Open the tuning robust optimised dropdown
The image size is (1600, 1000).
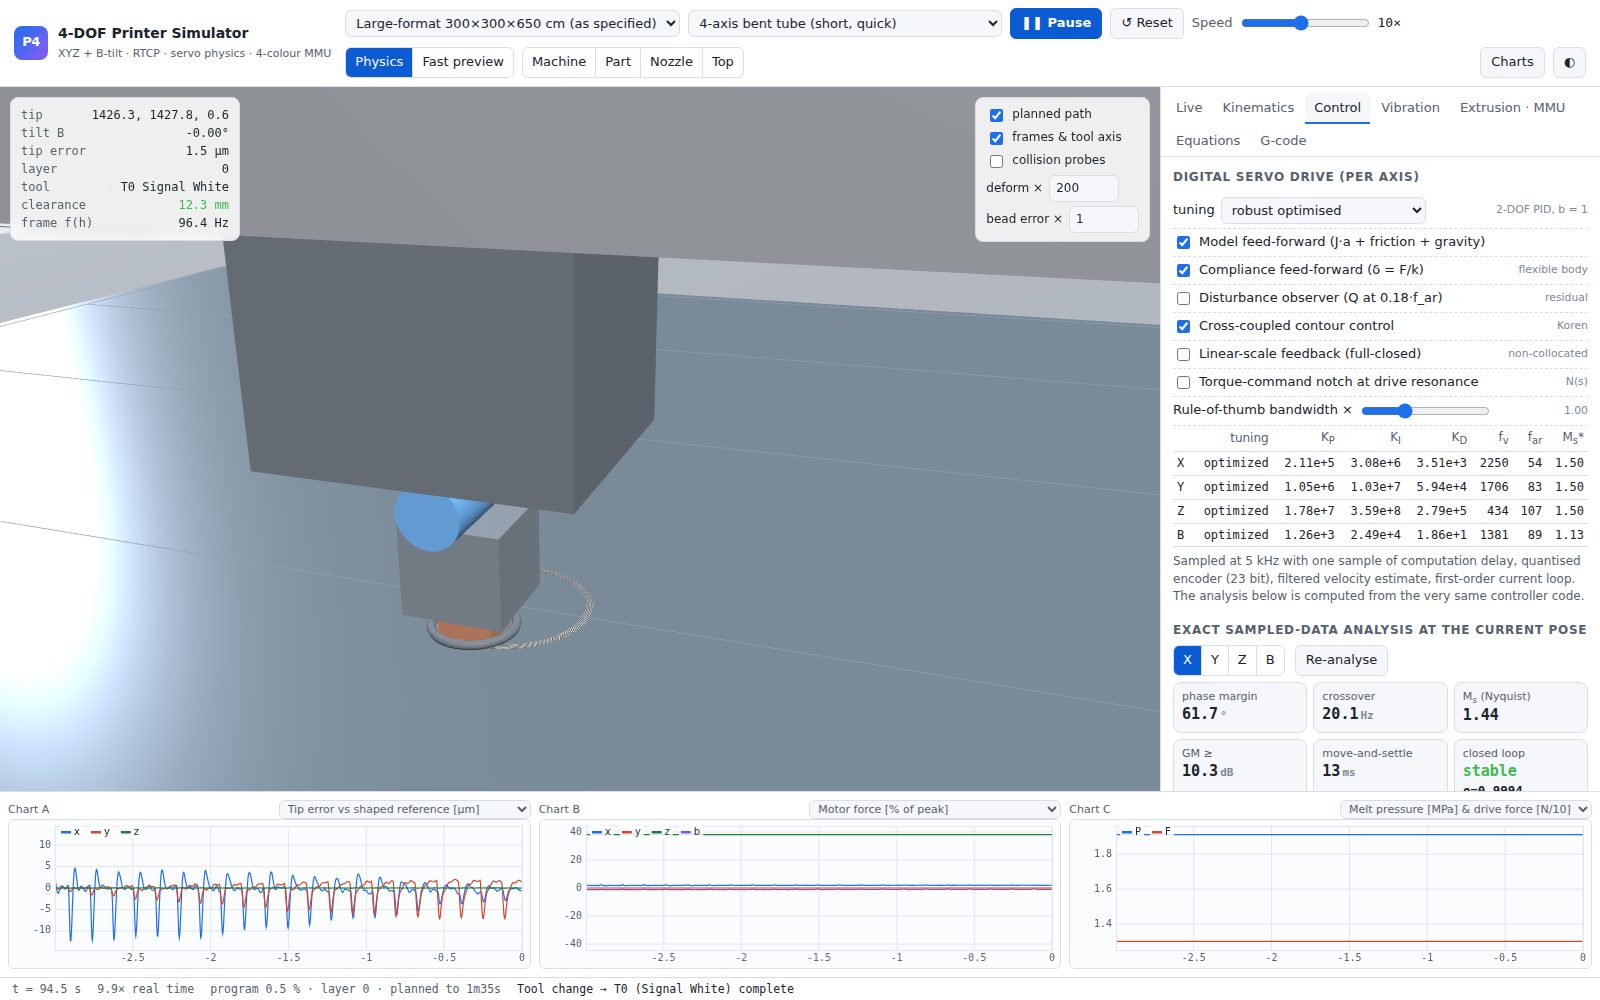(1323, 210)
